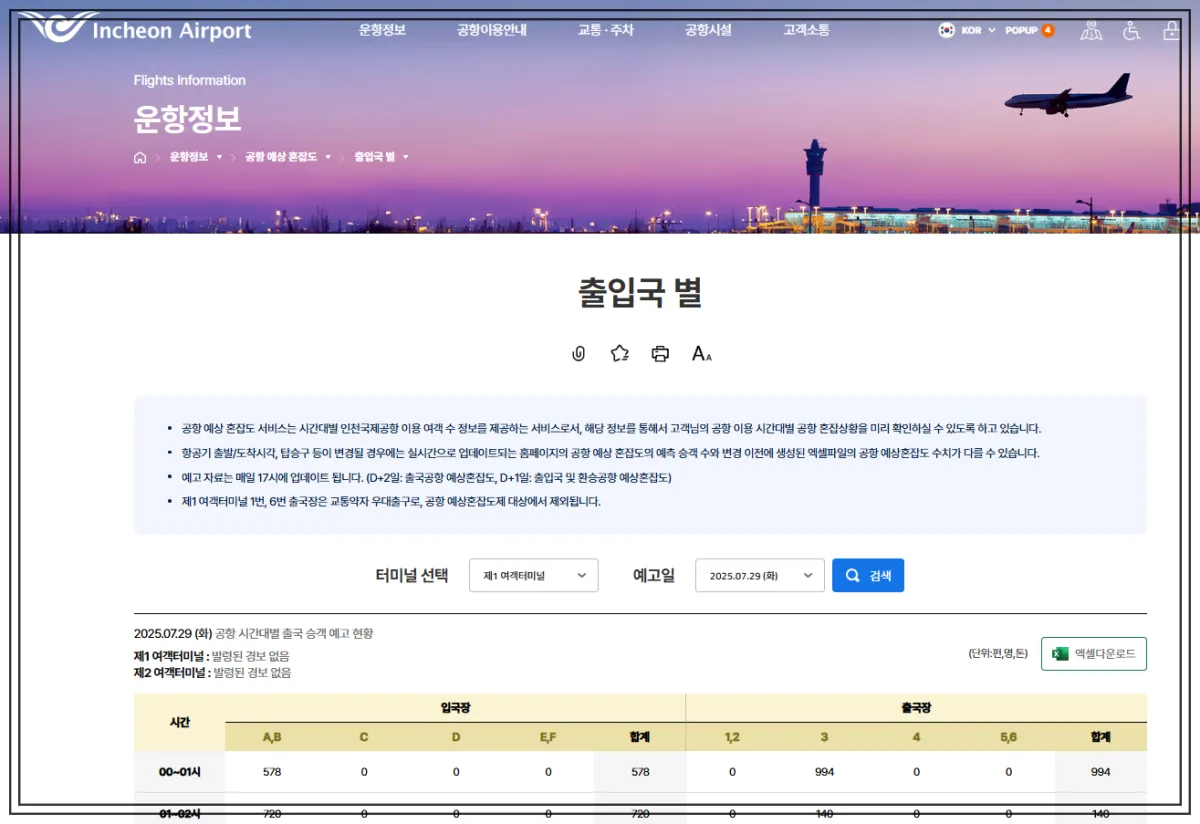Copy page link using paperclip icon
Screen dimensions: 1200x824
click(x=578, y=353)
